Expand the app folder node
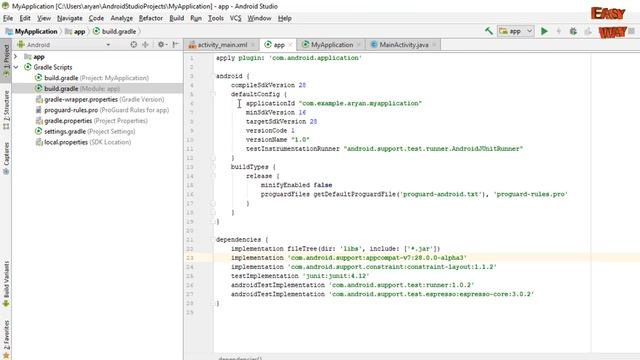This screenshot has height=360, width=640. point(16,57)
